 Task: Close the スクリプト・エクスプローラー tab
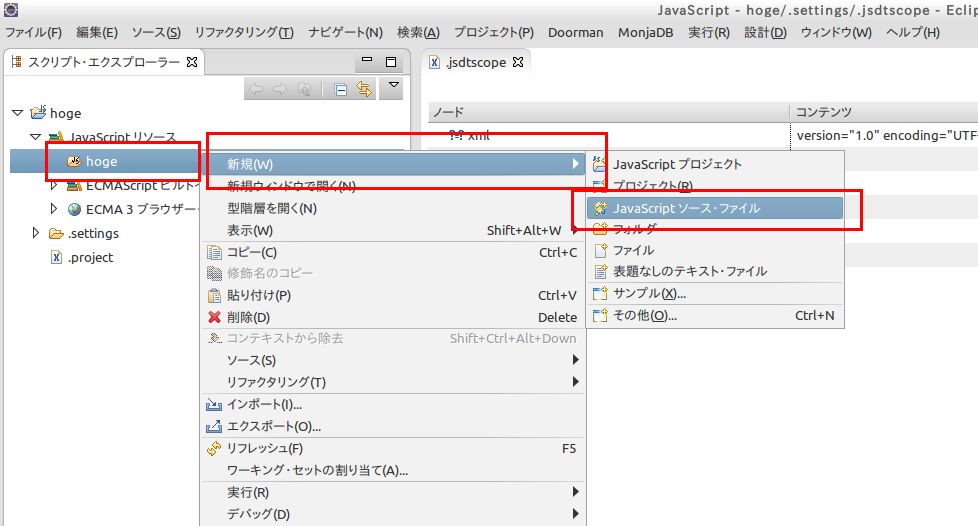192,62
